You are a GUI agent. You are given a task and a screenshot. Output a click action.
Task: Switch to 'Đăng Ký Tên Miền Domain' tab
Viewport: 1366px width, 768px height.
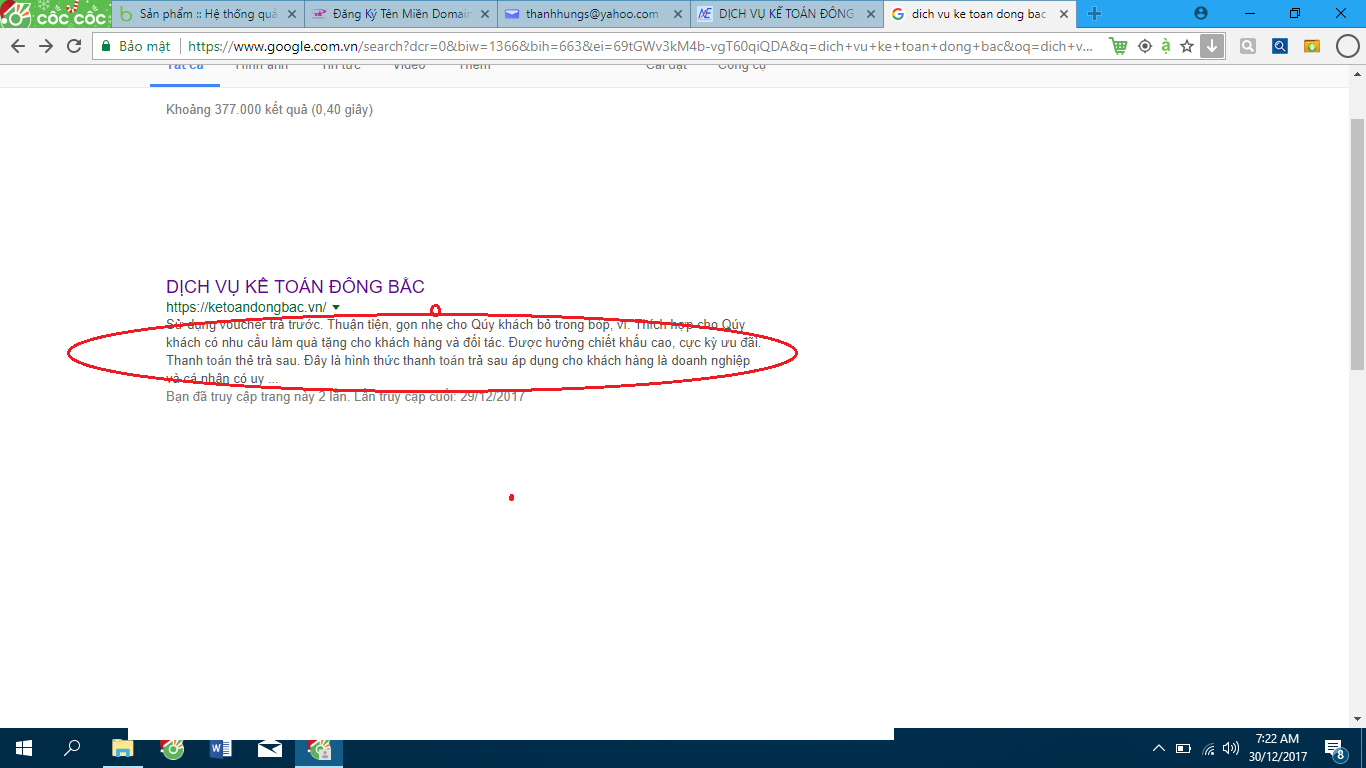coord(399,14)
